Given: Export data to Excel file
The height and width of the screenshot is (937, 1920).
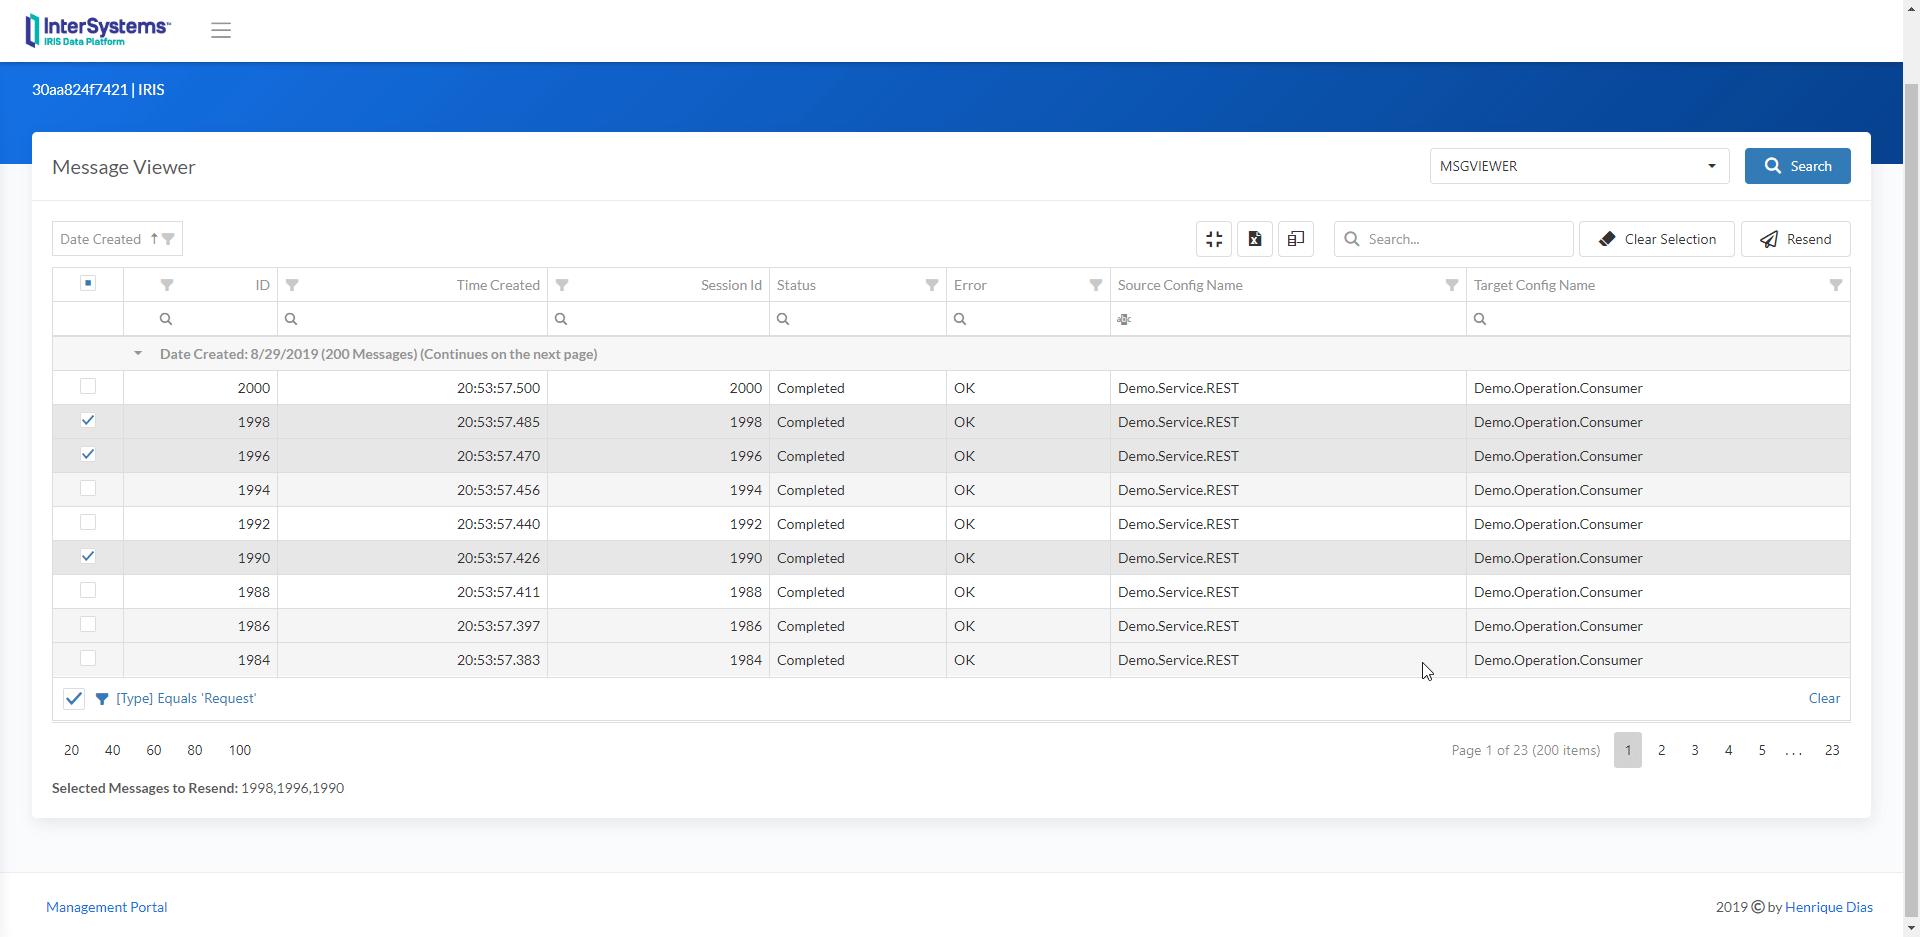Looking at the screenshot, I should coord(1255,239).
